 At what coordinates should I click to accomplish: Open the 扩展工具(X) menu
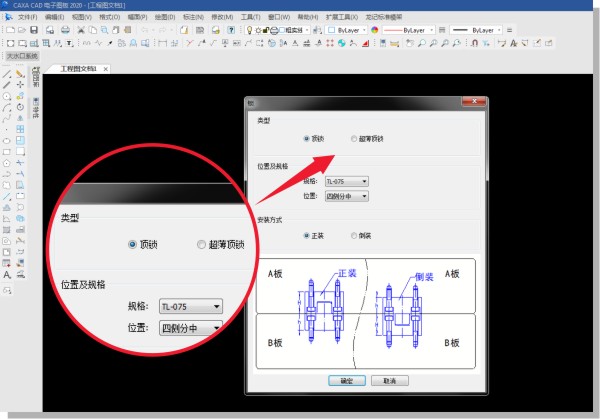341,17
